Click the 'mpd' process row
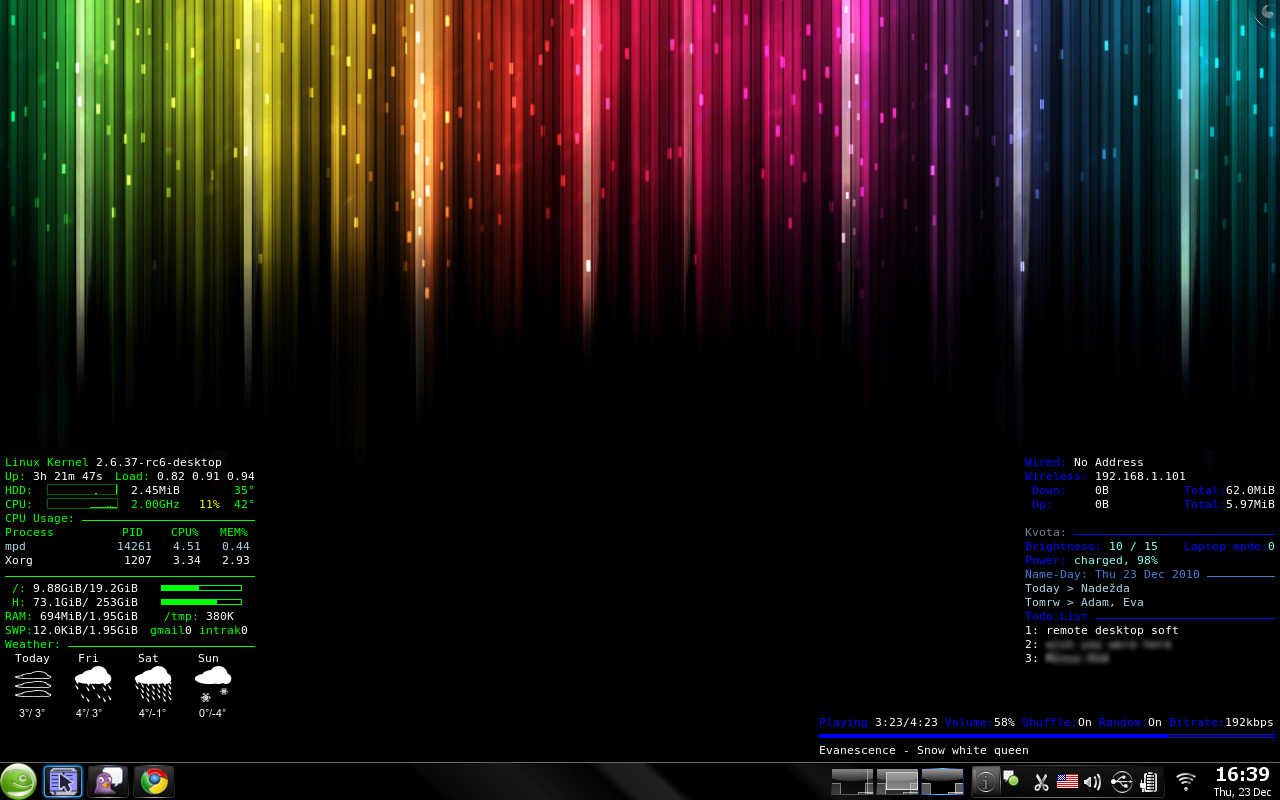The height and width of the screenshot is (800, 1280). click(x=127, y=546)
